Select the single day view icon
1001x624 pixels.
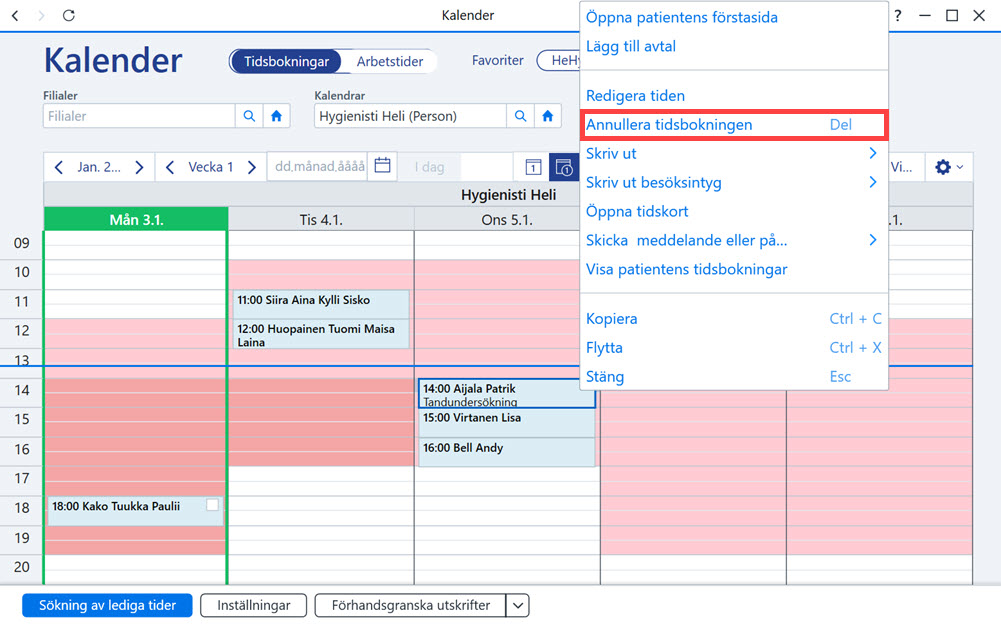click(533, 167)
